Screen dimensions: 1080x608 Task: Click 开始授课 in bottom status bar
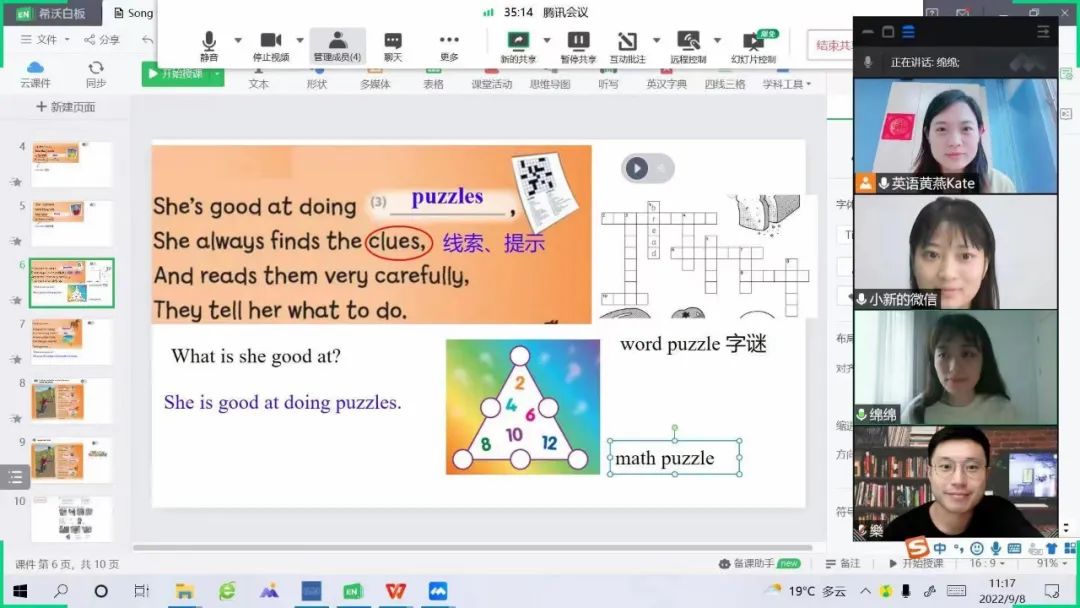915,563
